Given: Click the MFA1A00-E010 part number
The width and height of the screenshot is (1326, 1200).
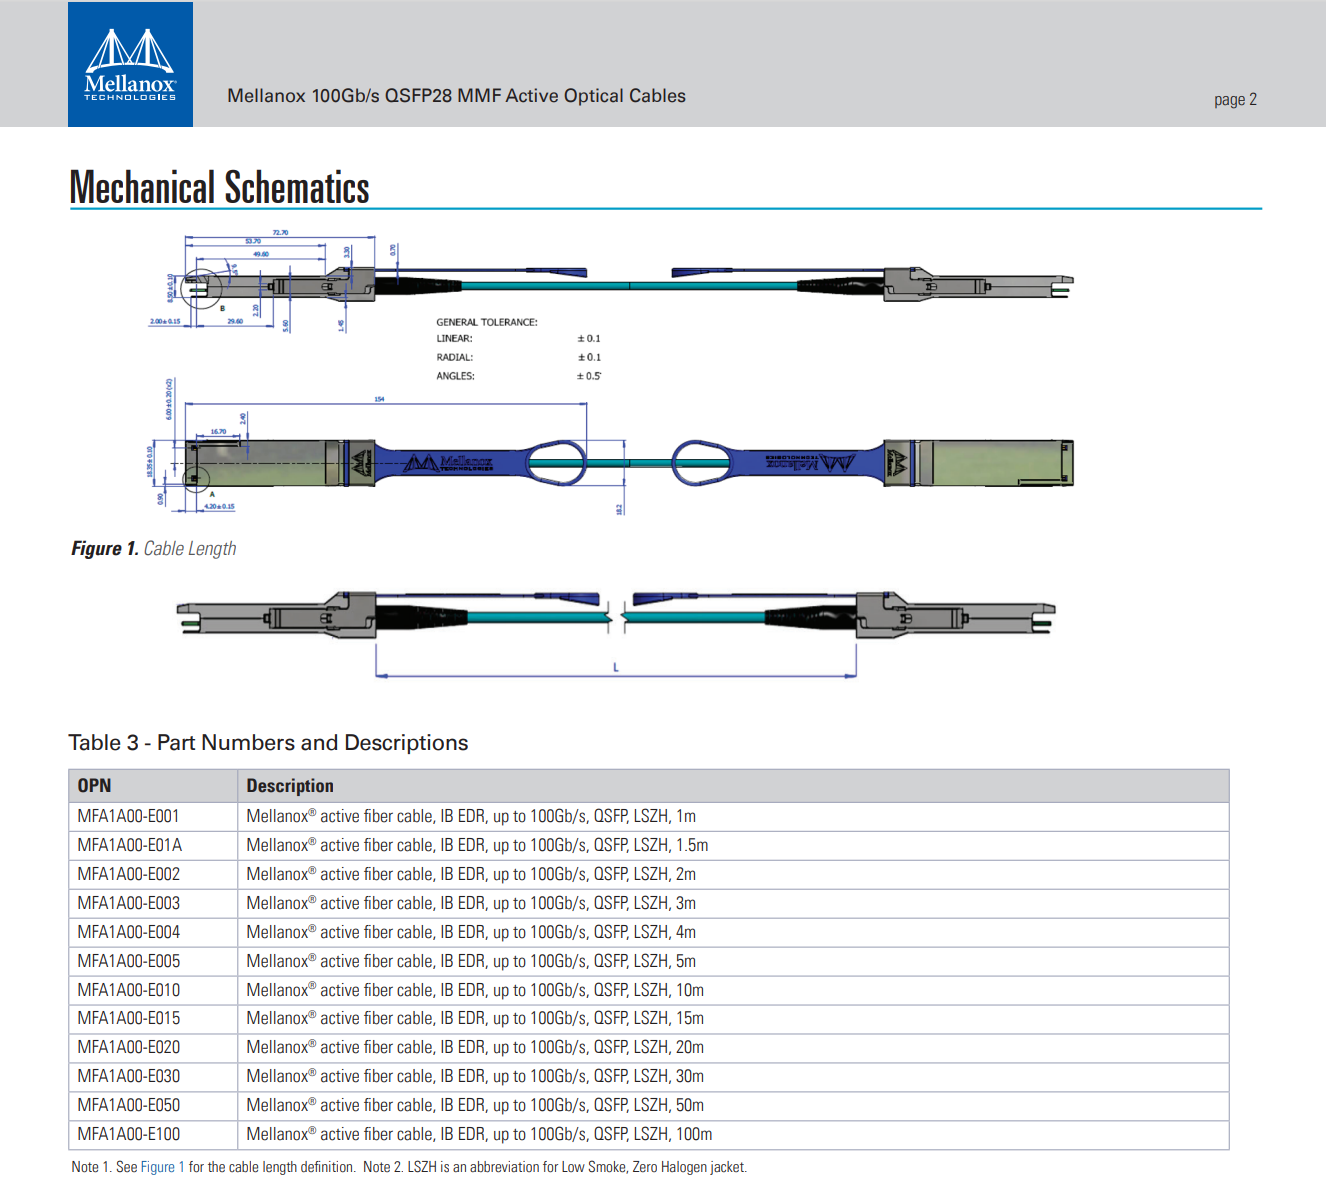Looking at the screenshot, I should pyautogui.click(x=129, y=990).
